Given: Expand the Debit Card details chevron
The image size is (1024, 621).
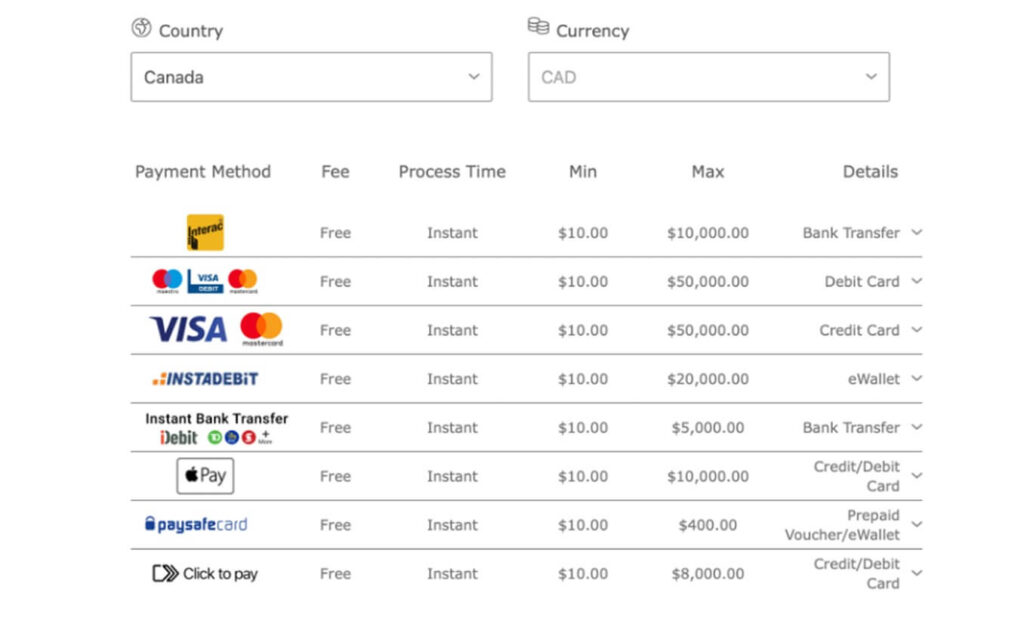Looking at the screenshot, I should pos(917,281).
